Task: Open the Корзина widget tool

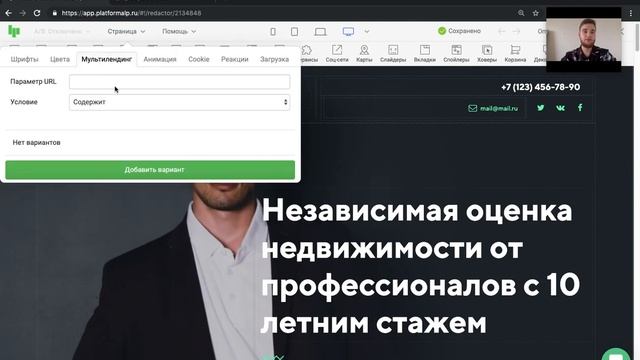Action: point(515,53)
